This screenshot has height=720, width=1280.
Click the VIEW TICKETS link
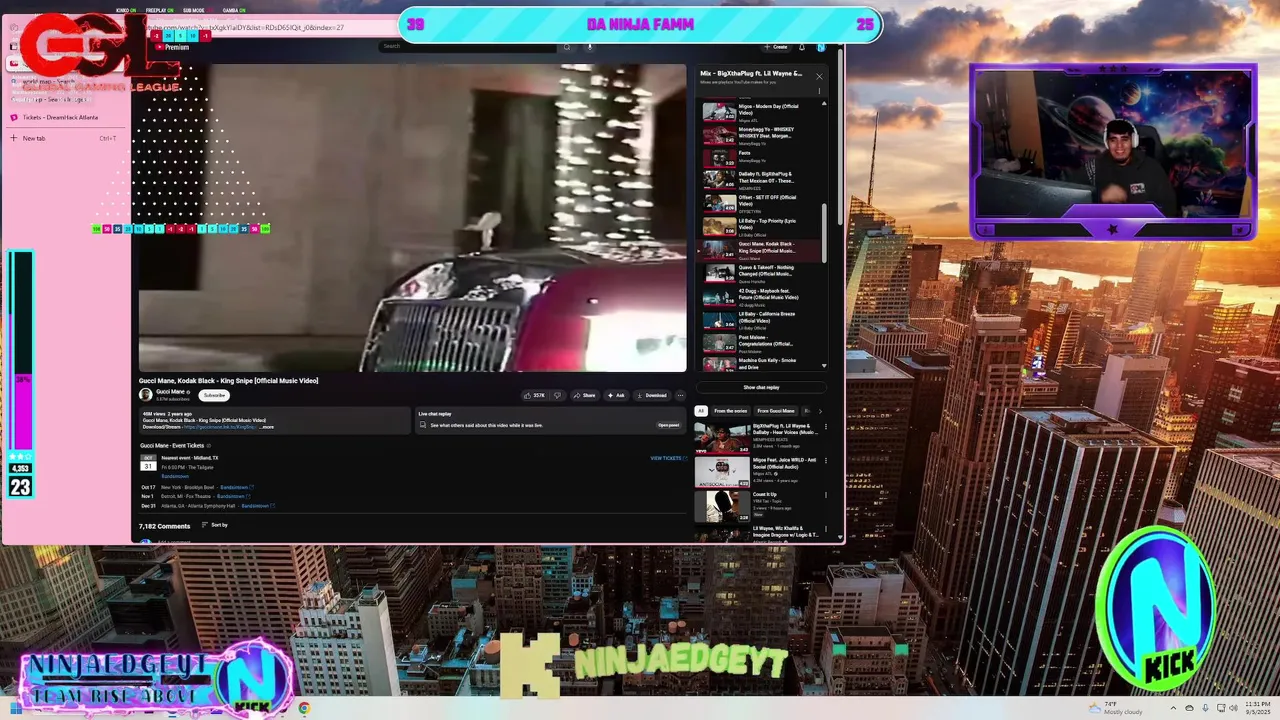668,458
